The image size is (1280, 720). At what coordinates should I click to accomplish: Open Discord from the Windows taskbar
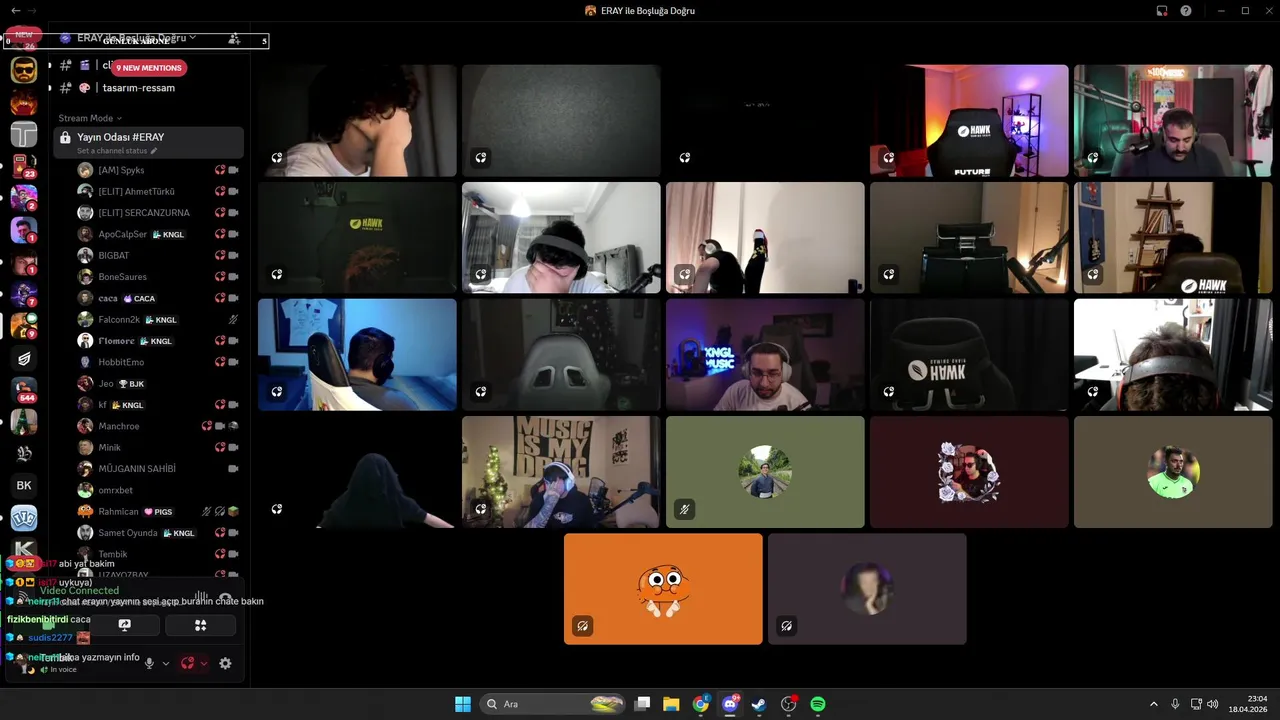click(730, 704)
